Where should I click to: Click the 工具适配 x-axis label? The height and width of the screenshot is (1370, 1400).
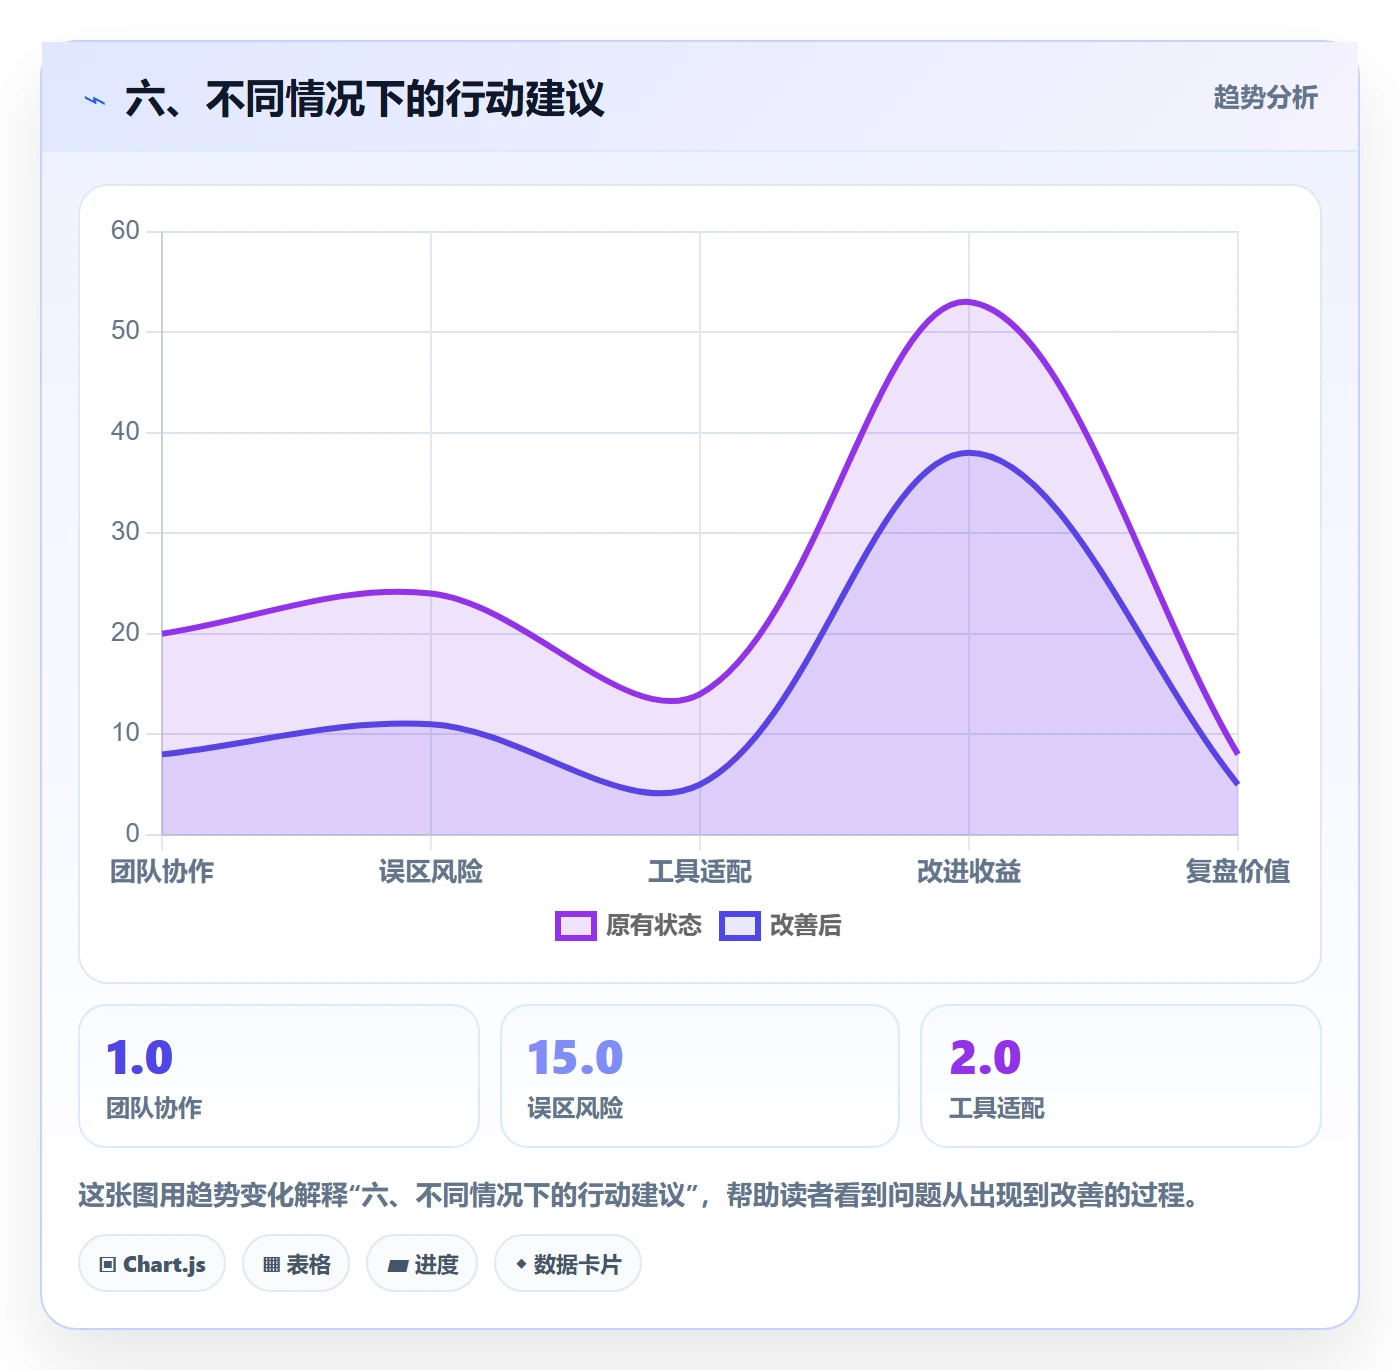tap(700, 872)
